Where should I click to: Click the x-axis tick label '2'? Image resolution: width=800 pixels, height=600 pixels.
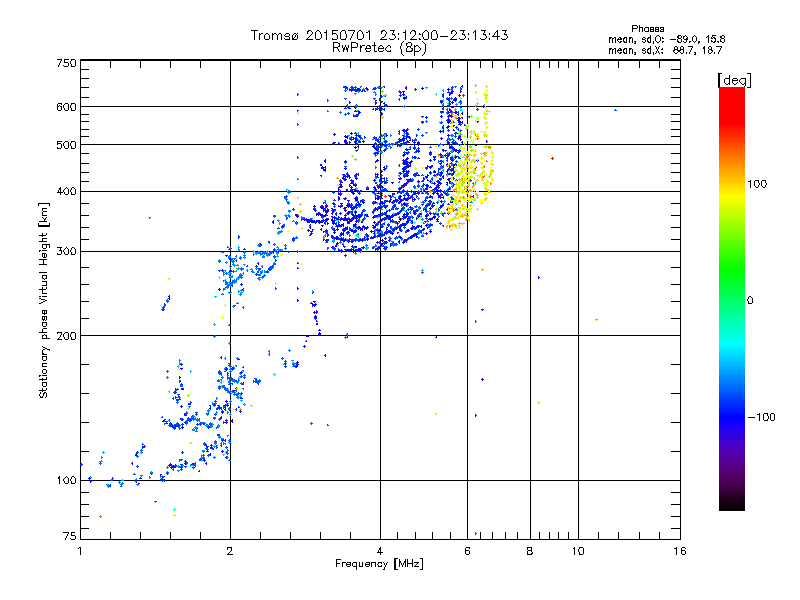pyautogui.click(x=230, y=551)
